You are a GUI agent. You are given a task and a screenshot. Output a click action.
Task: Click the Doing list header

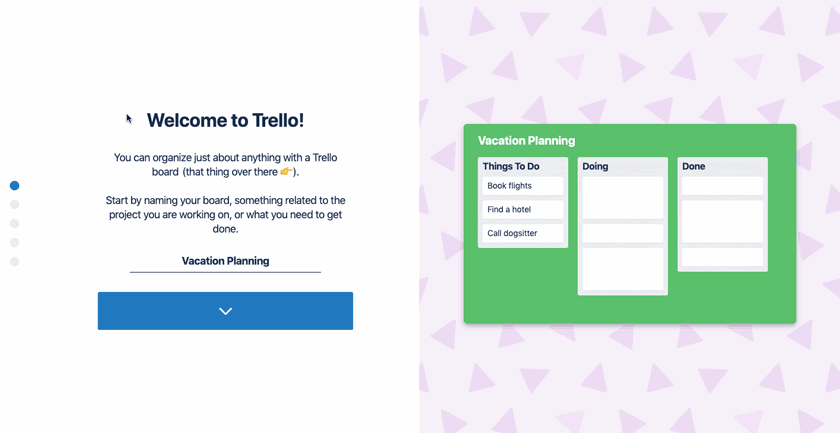pyautogui.click(x=595, y=166)
